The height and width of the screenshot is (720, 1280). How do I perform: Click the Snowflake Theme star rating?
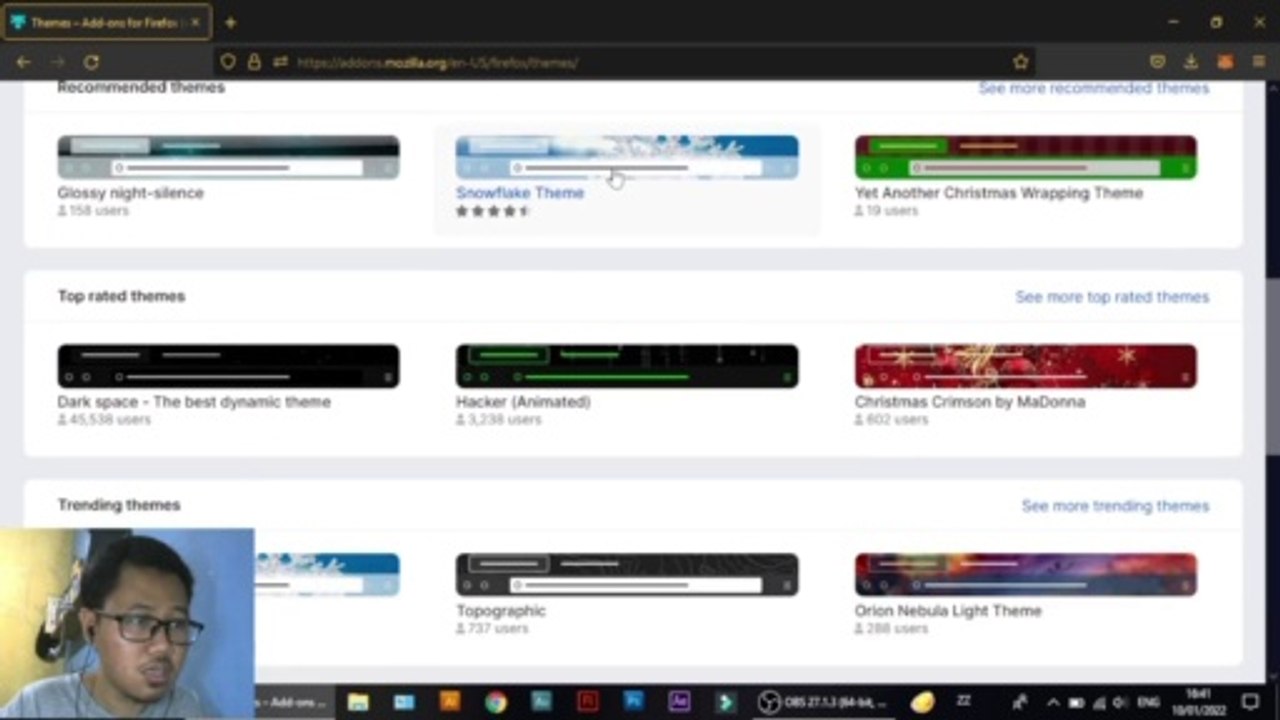[x=493, y=212]
